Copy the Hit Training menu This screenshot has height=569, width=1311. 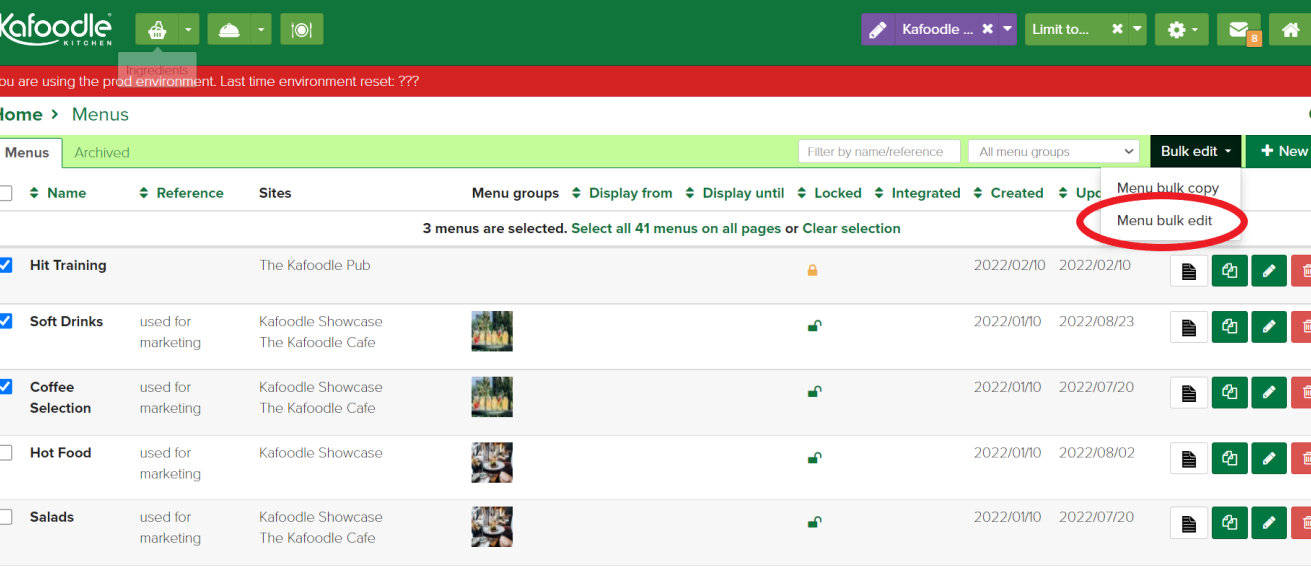[1230, 271]
